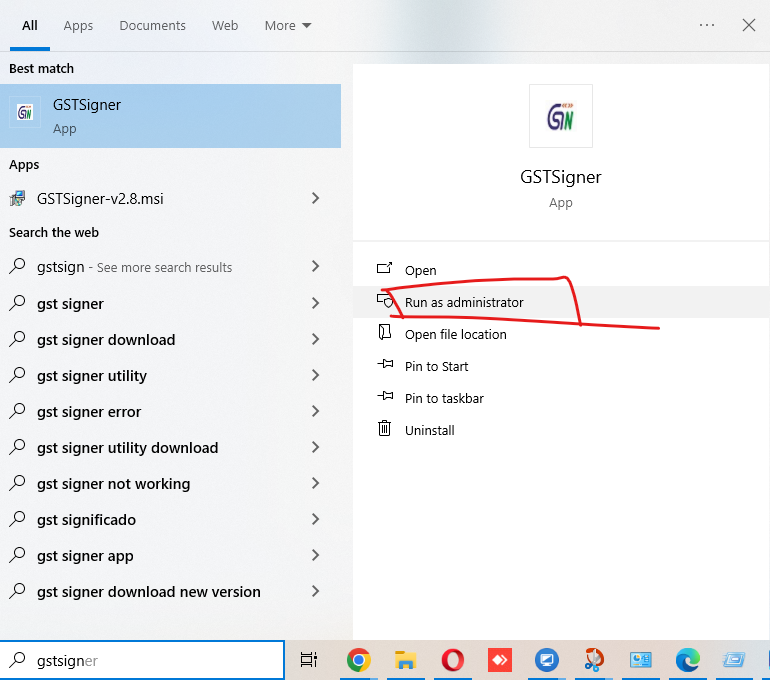Screen dimensions: 770x680
Task: Click the Run as administrator shield icon
Action: (385, 300)
